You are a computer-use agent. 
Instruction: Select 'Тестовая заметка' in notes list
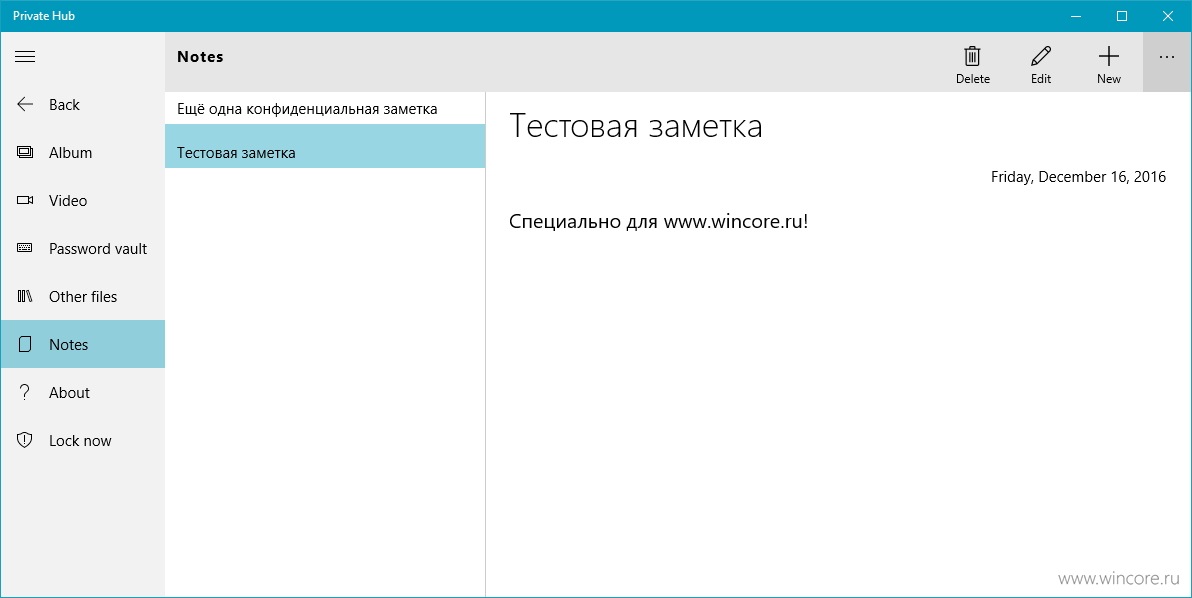[x=325, y=146]
